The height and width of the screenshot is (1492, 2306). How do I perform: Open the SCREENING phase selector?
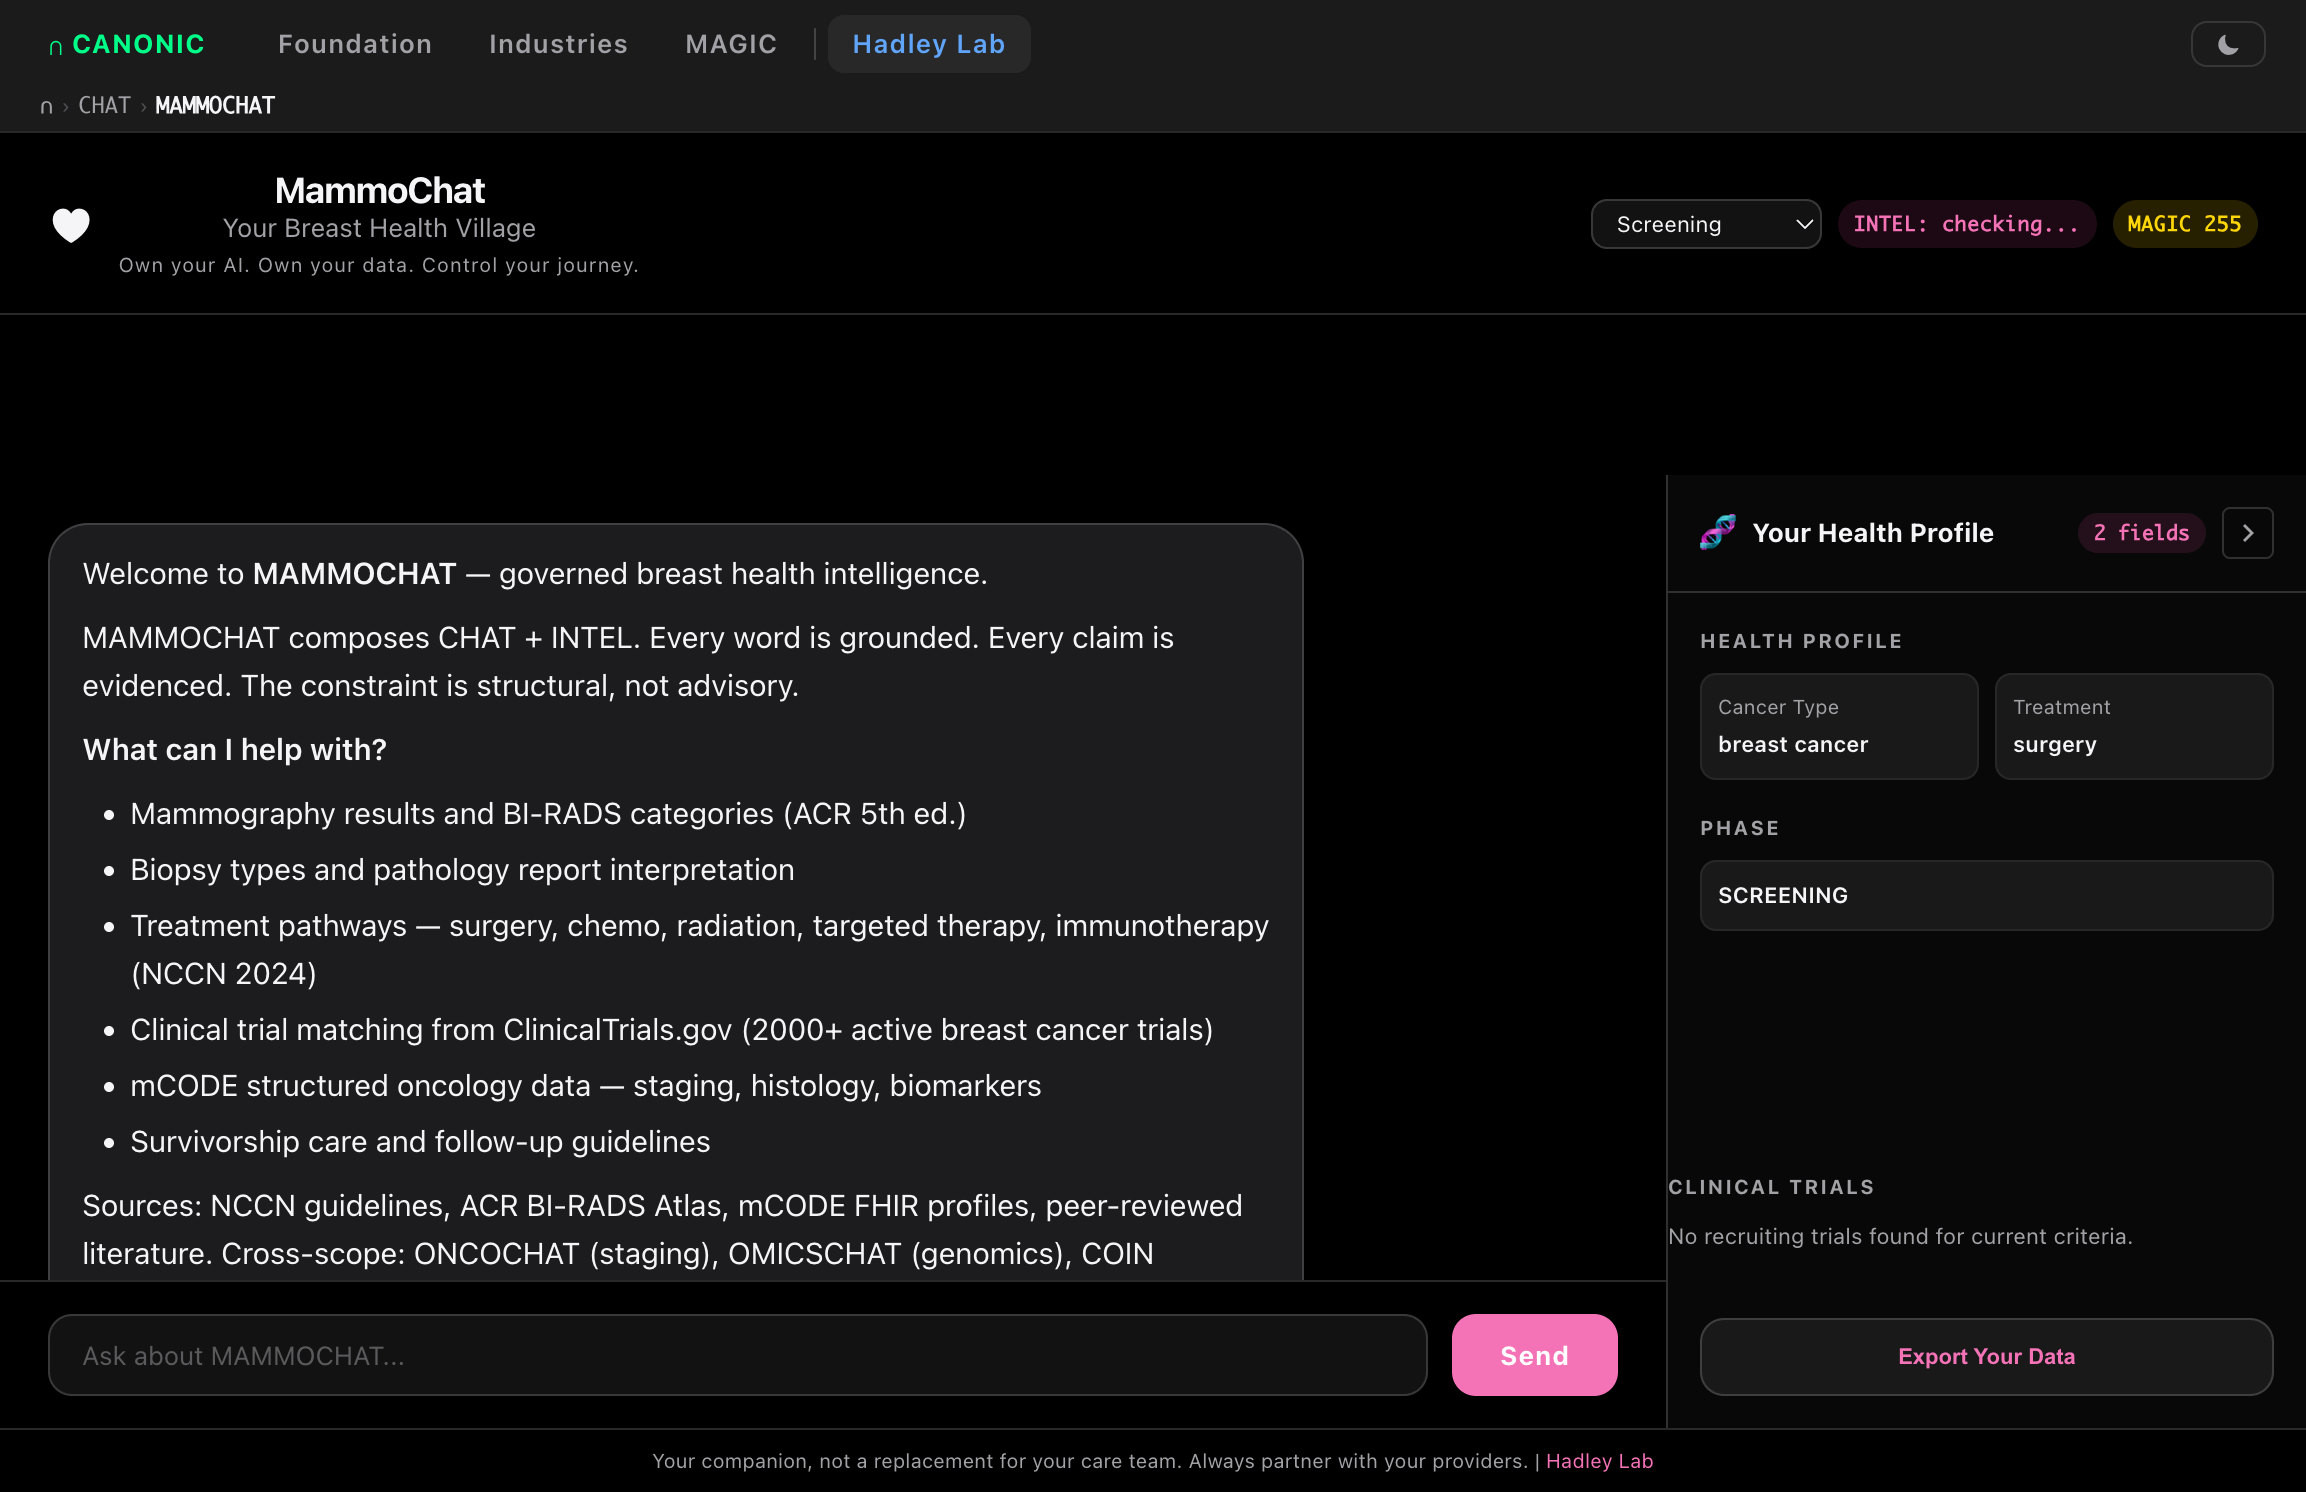coord(1985,895)
